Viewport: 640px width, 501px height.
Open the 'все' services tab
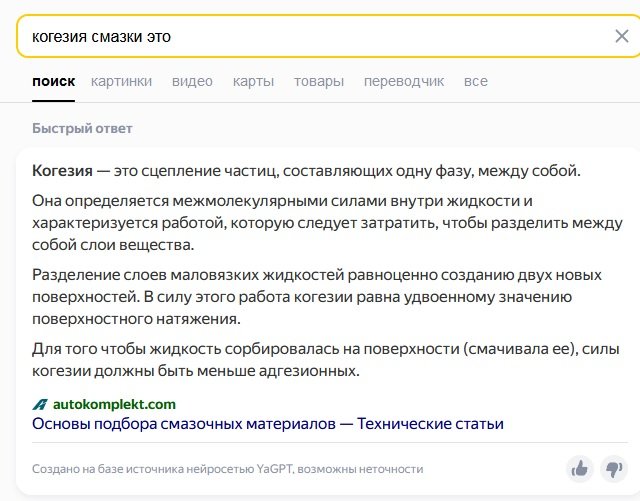tap(476, 81)
